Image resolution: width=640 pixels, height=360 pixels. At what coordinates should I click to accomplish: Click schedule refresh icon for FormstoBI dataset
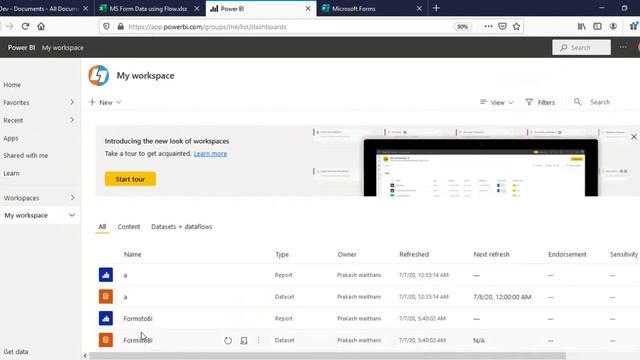(x=244, y=340)
